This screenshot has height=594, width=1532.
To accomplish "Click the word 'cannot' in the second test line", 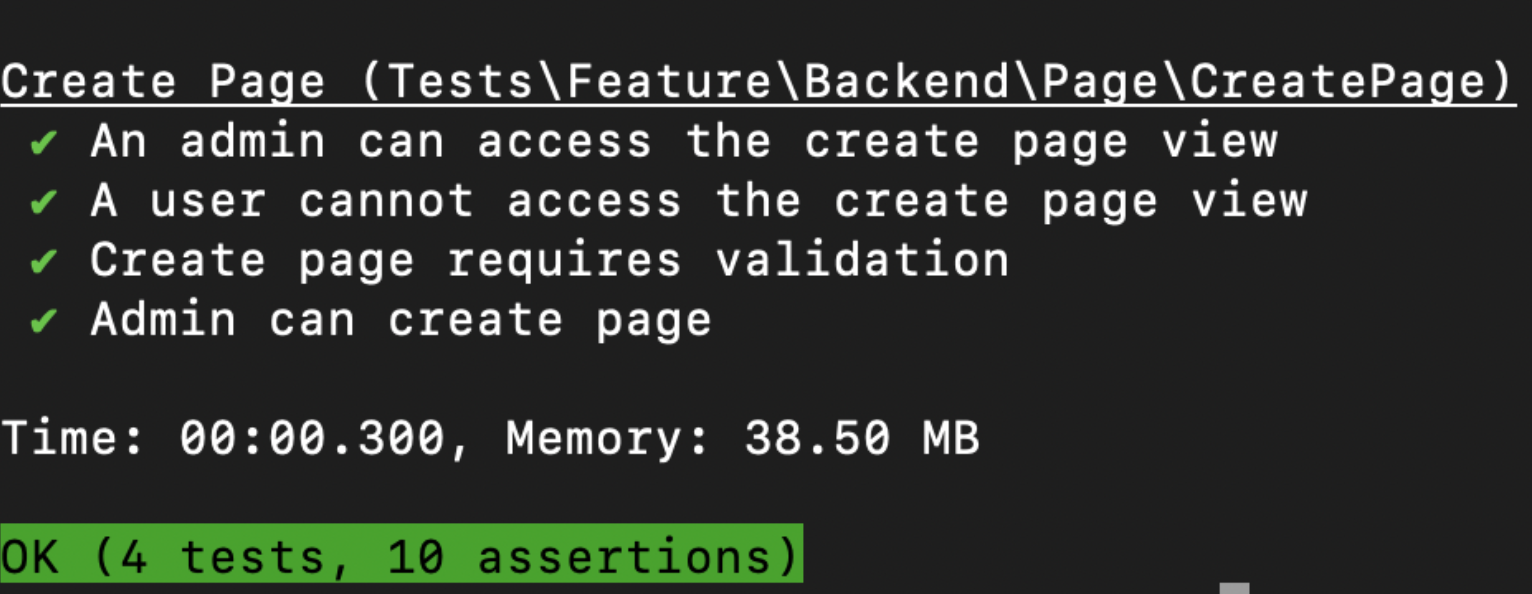I will click(x=385, y=201).
